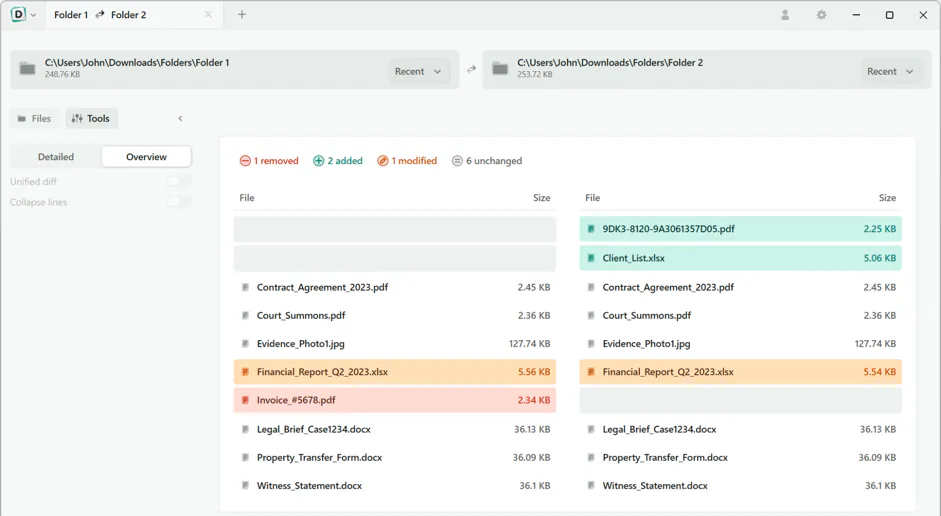
Task: Select the Detailed view tab
Action: coord(56,157)
